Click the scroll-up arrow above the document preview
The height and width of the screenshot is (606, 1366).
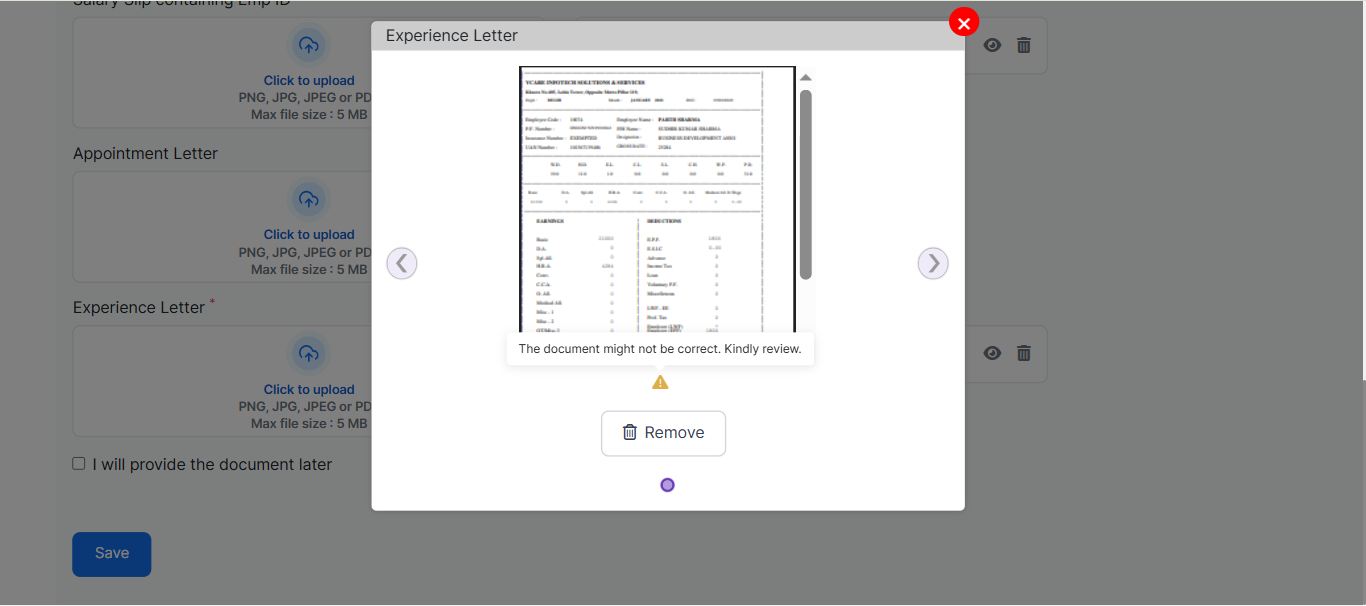(x=806, y=78)
